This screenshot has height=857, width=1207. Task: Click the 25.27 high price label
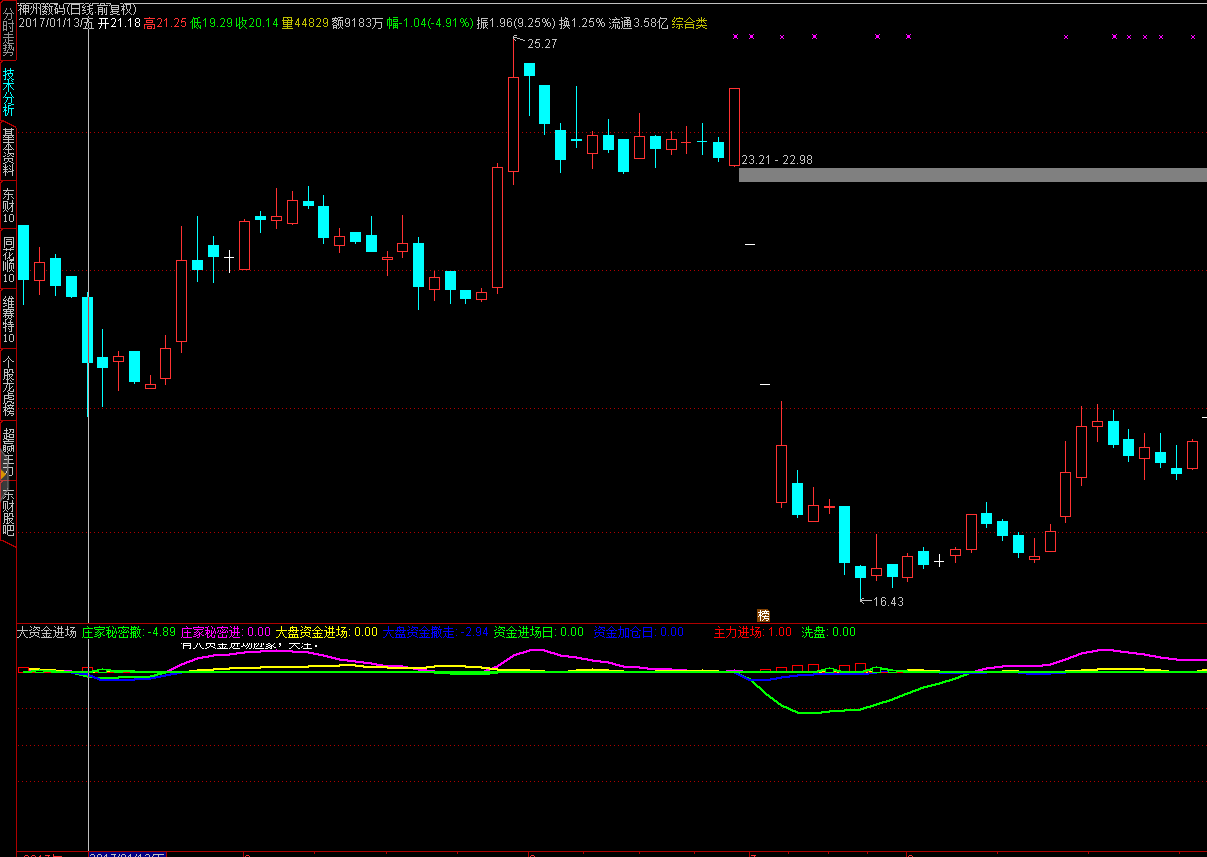click(x=542, y=44)
